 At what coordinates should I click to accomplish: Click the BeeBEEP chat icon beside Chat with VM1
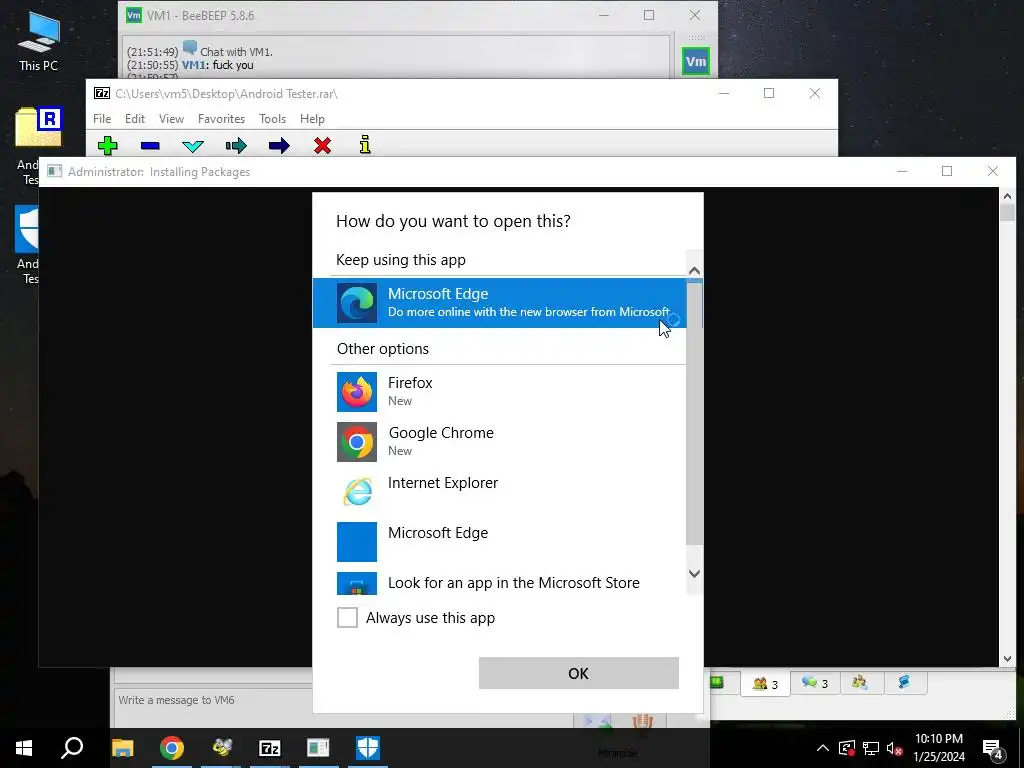click(x=190, y=48)
